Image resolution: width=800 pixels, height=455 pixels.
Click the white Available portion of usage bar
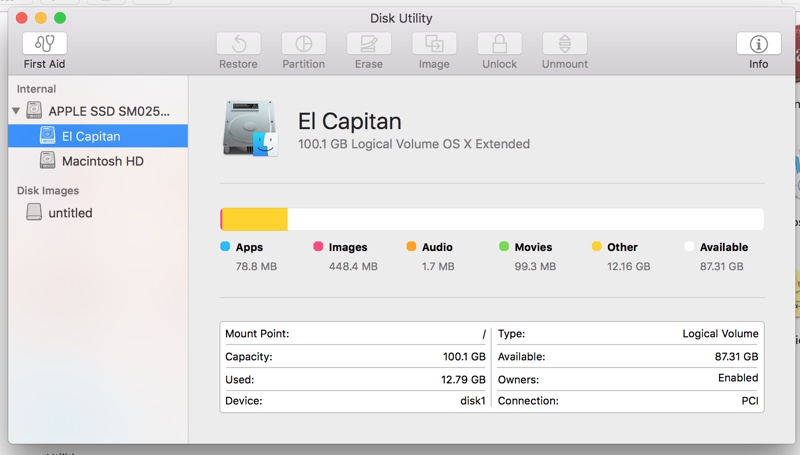pyautogui.click(x=526, y=219)
